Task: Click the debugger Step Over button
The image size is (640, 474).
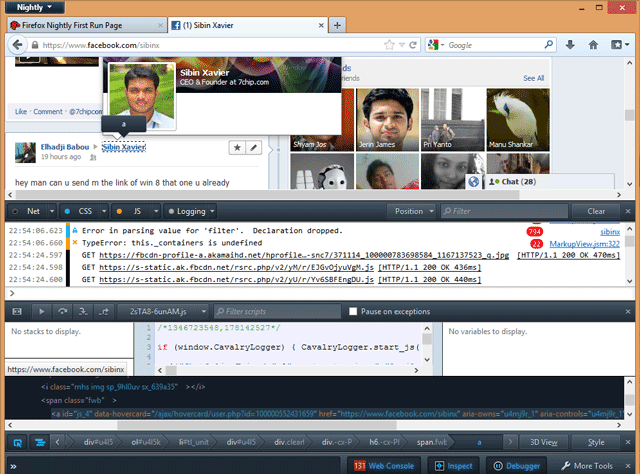Action: (x=62, y=312)
